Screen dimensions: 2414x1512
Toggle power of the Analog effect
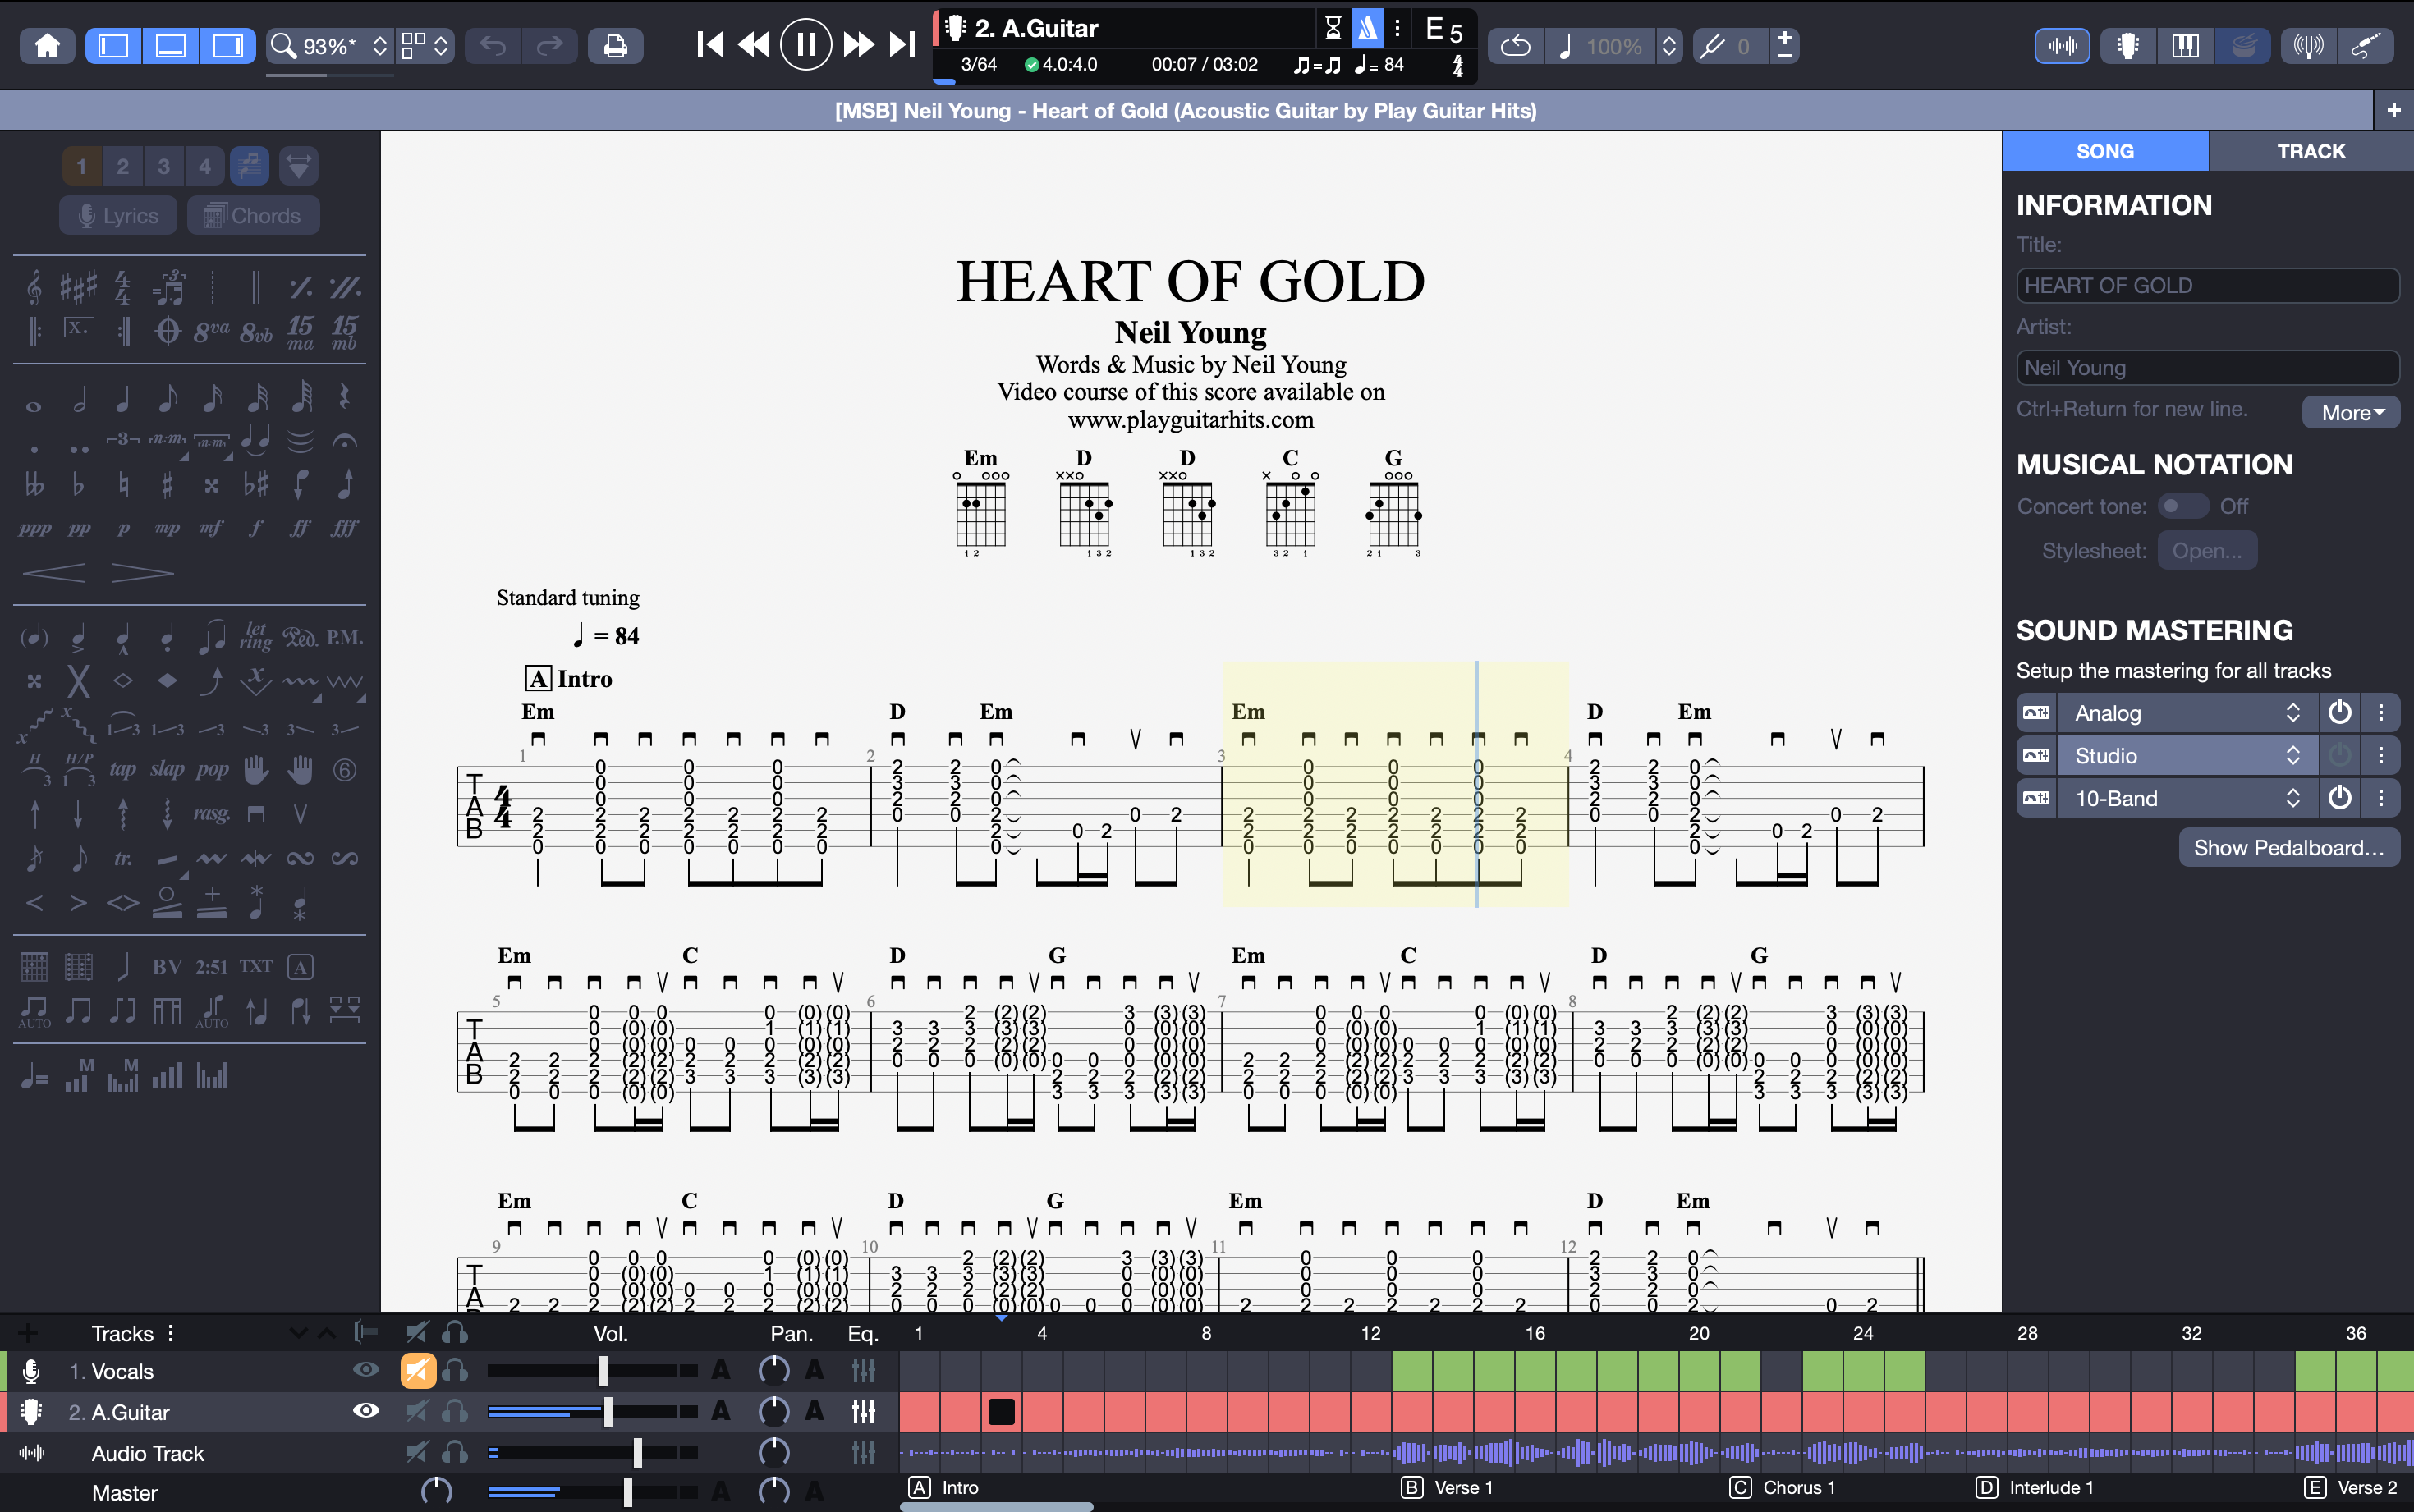coord(2339,713)
